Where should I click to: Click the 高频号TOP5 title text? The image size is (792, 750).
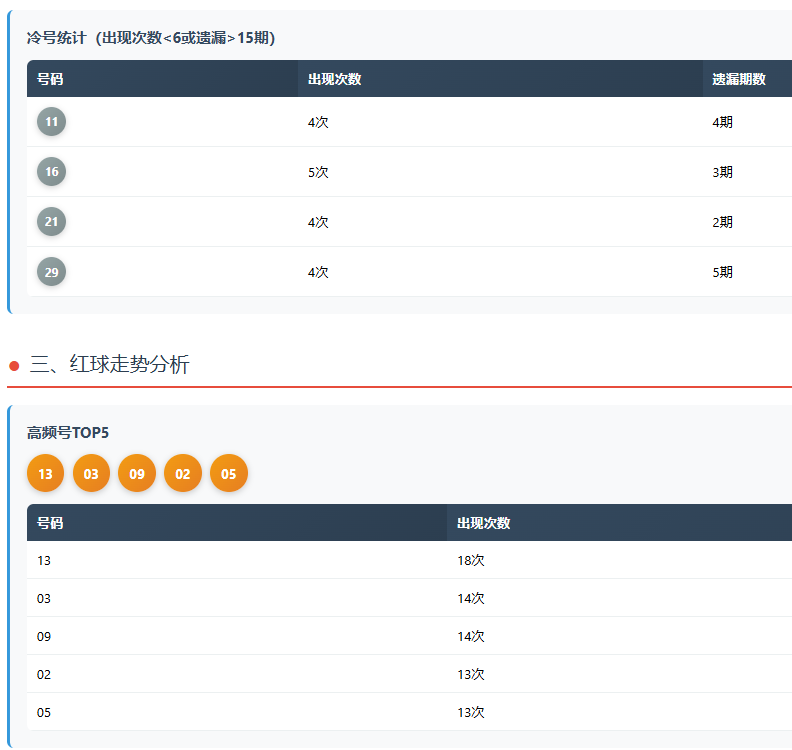[x=68, y=433]
